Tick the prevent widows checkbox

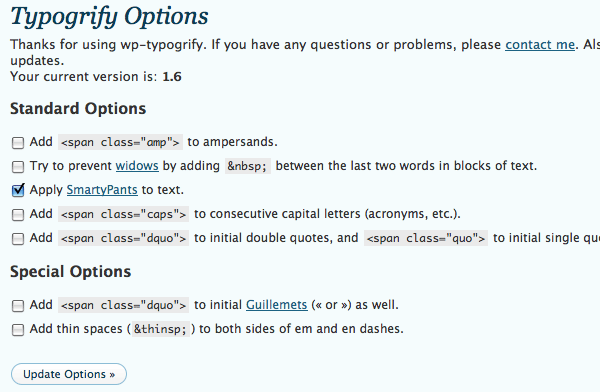coord(18,167)
